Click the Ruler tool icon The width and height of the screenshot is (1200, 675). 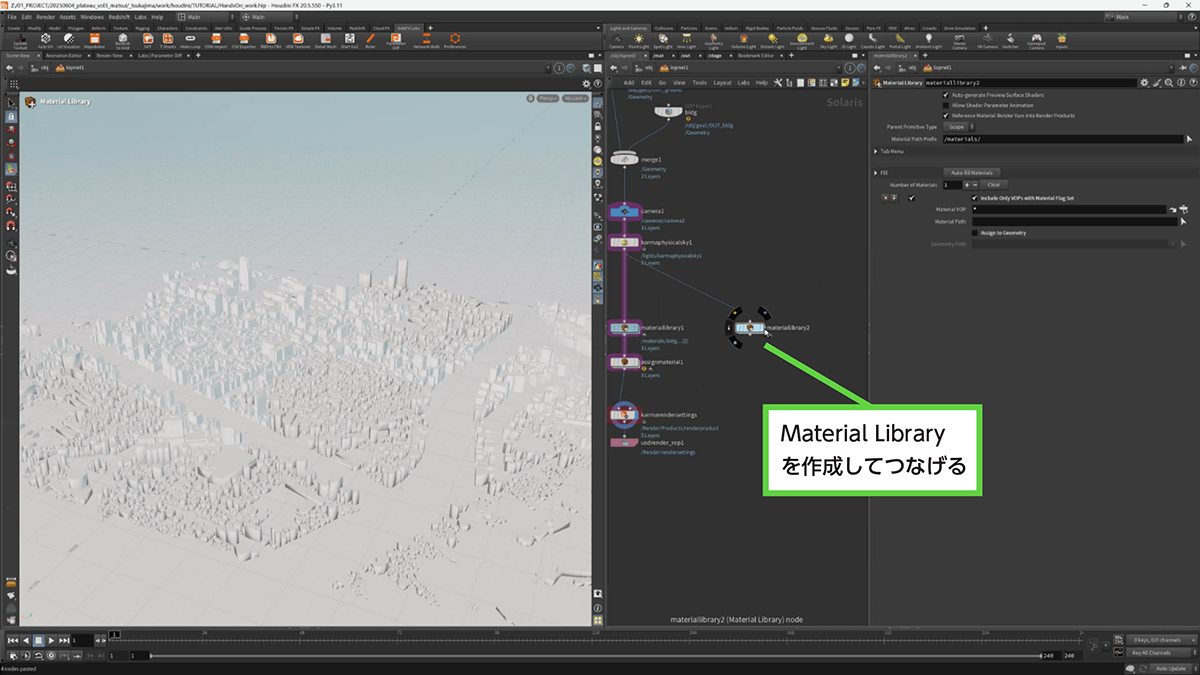coord(370,38)
